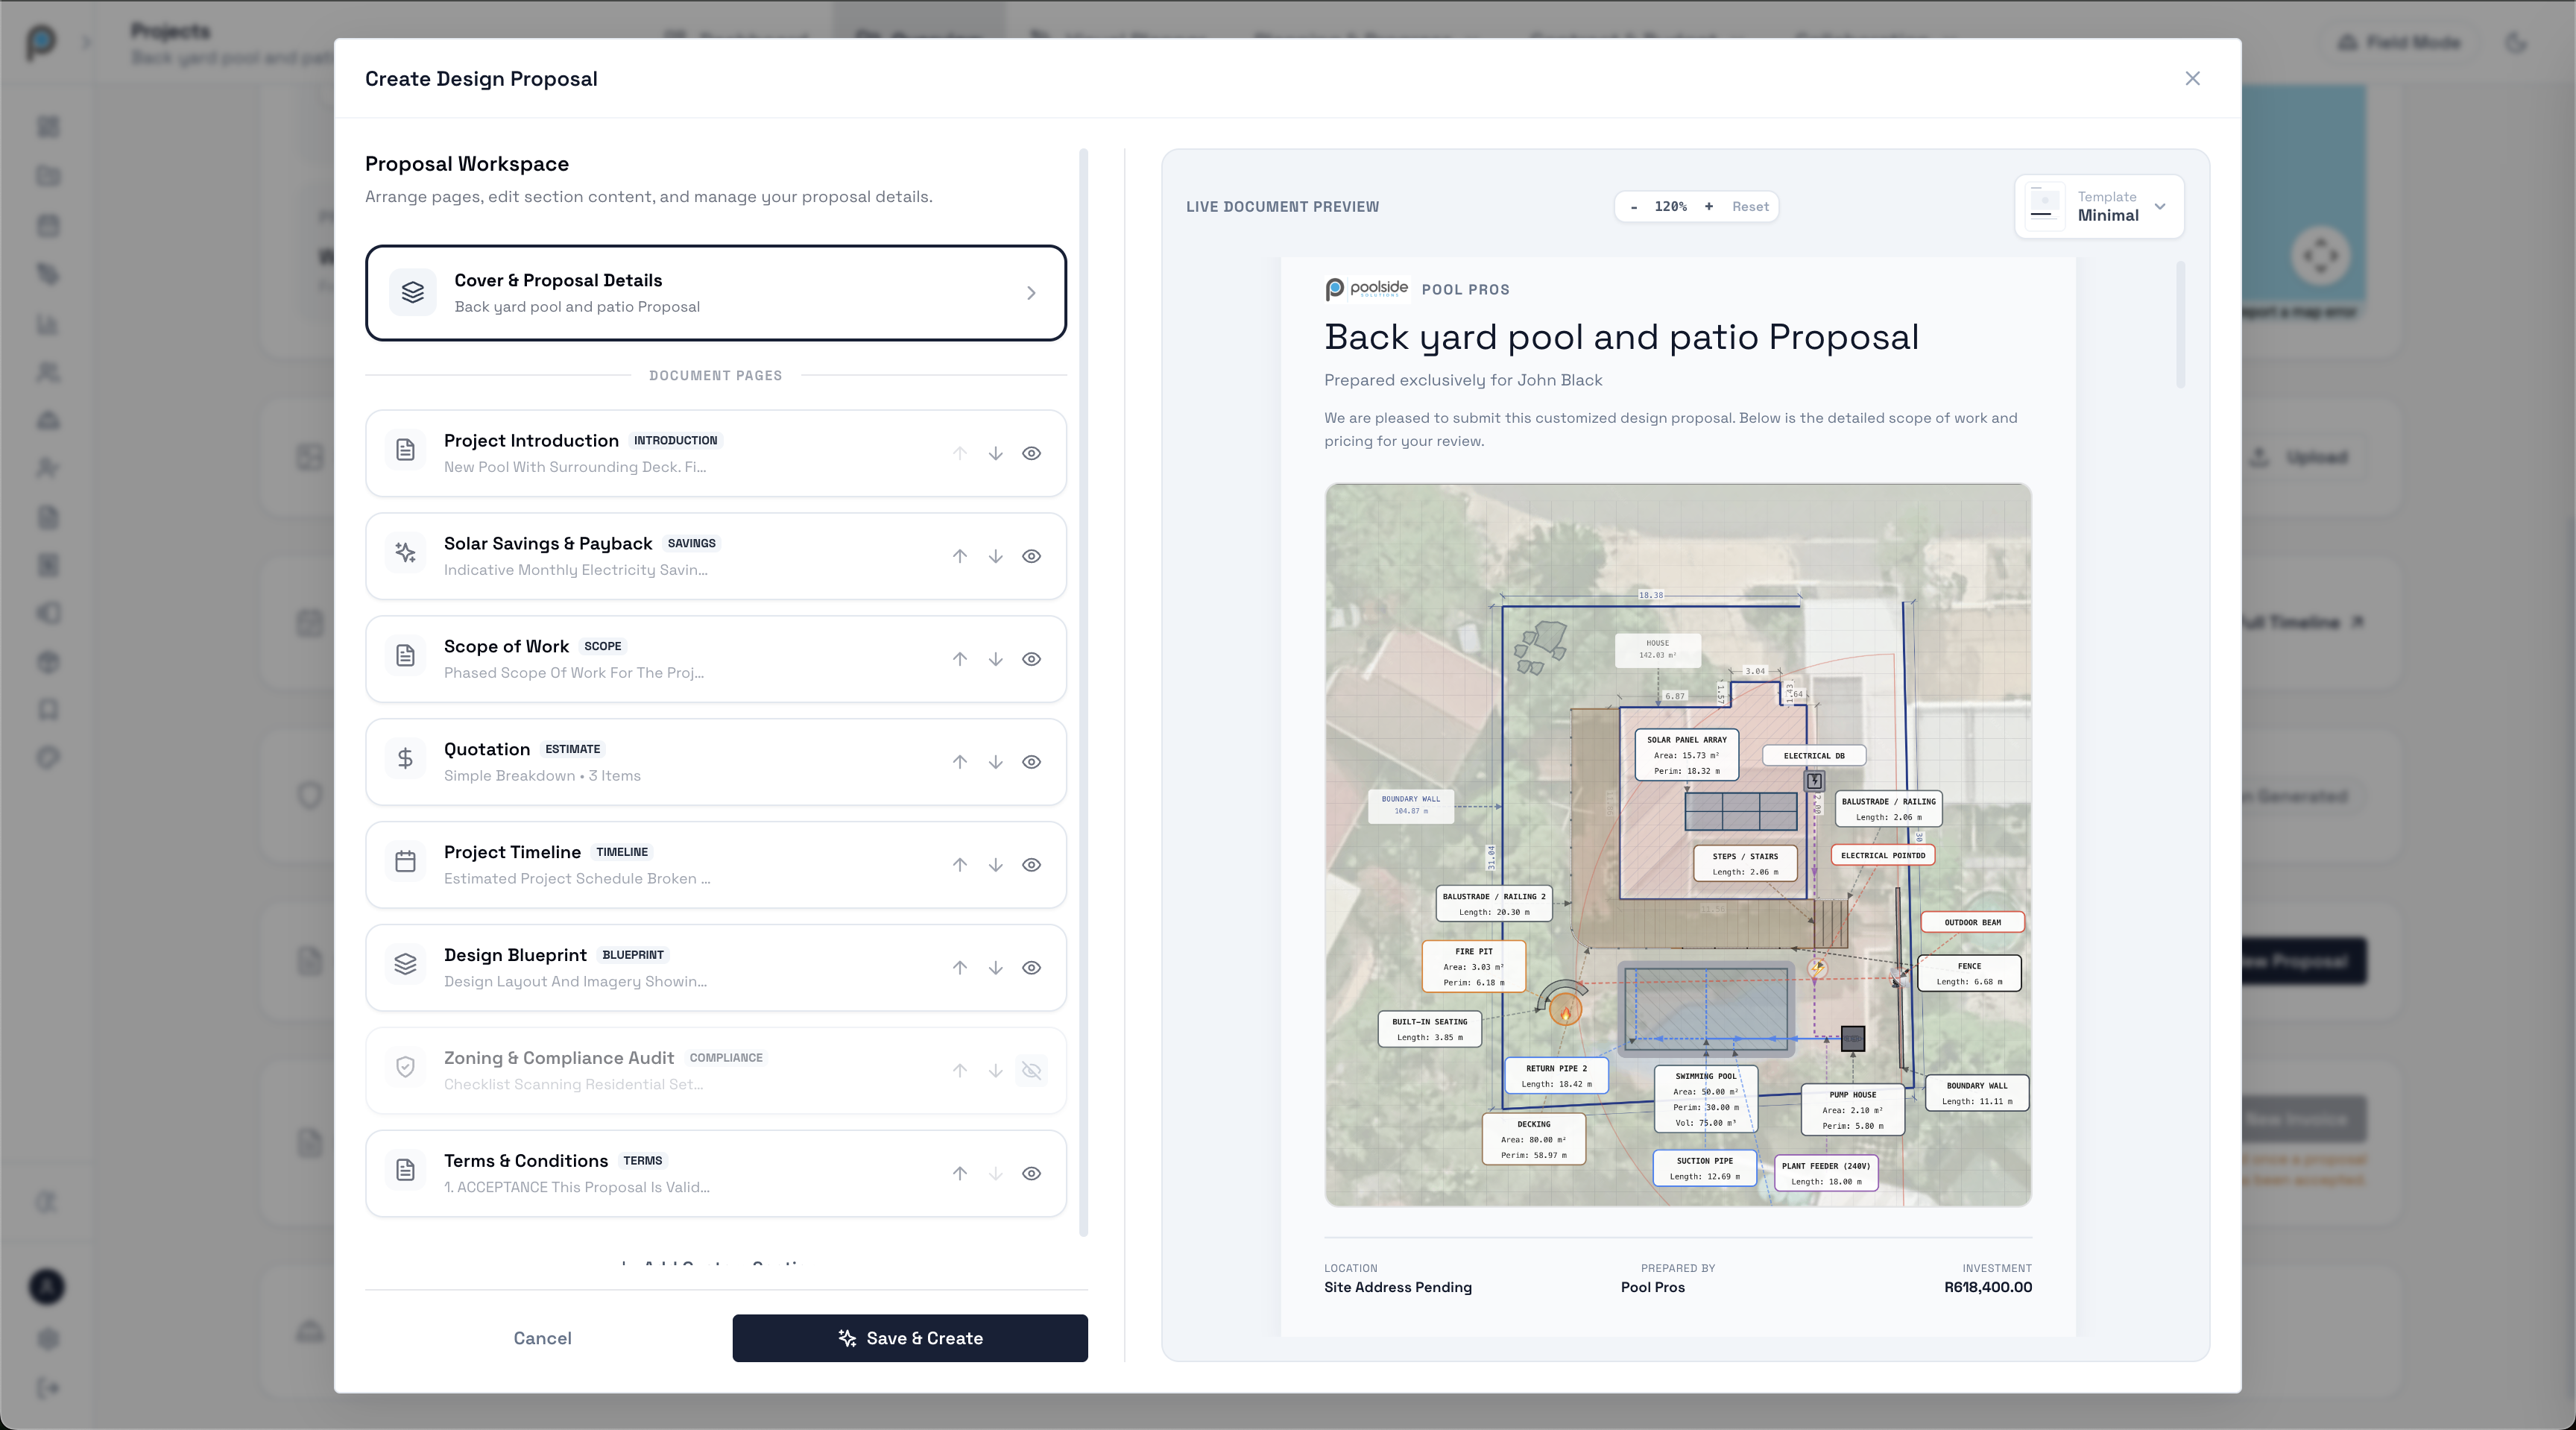Toggle the Scope of Work eye icon

tap(1031, 659)
